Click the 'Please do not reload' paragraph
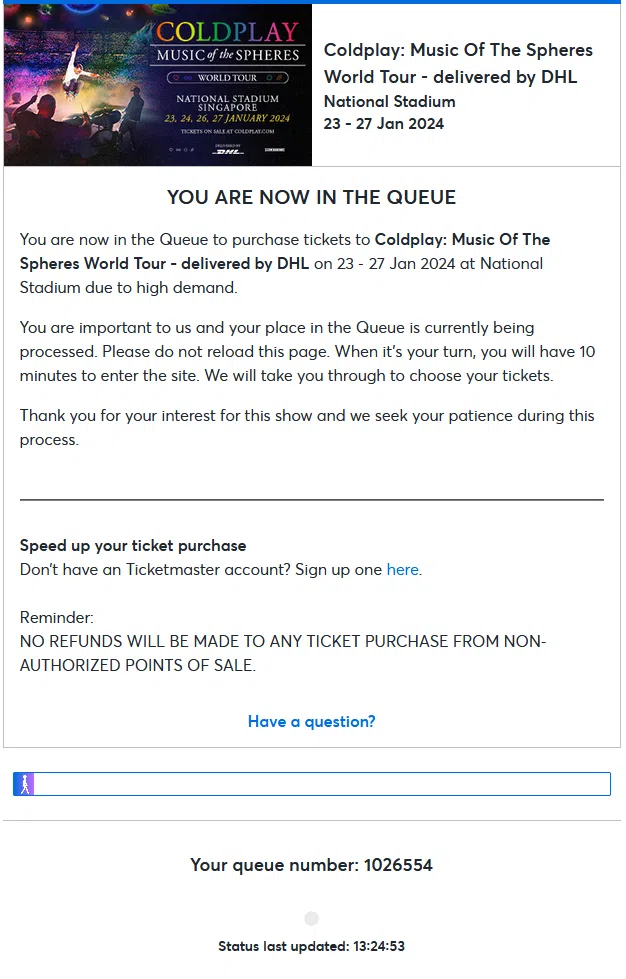Screen dimensions: 626x979 pos(307,352)
